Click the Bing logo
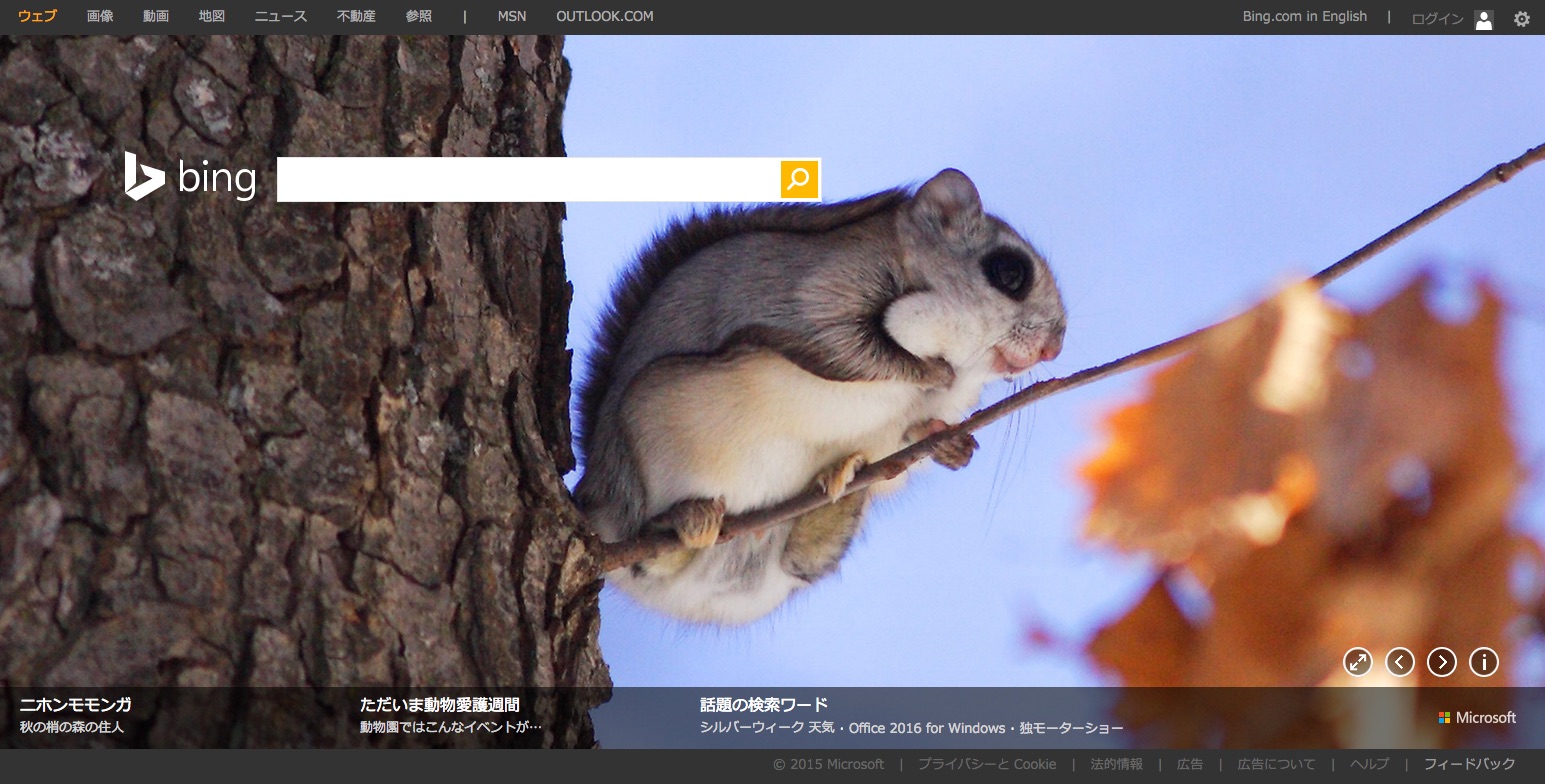1545x784 pixels. coord(190,178)
